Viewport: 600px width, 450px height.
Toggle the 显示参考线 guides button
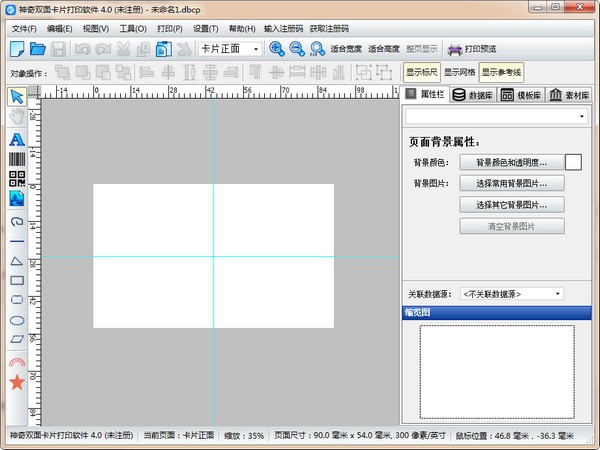coord(501,72)
